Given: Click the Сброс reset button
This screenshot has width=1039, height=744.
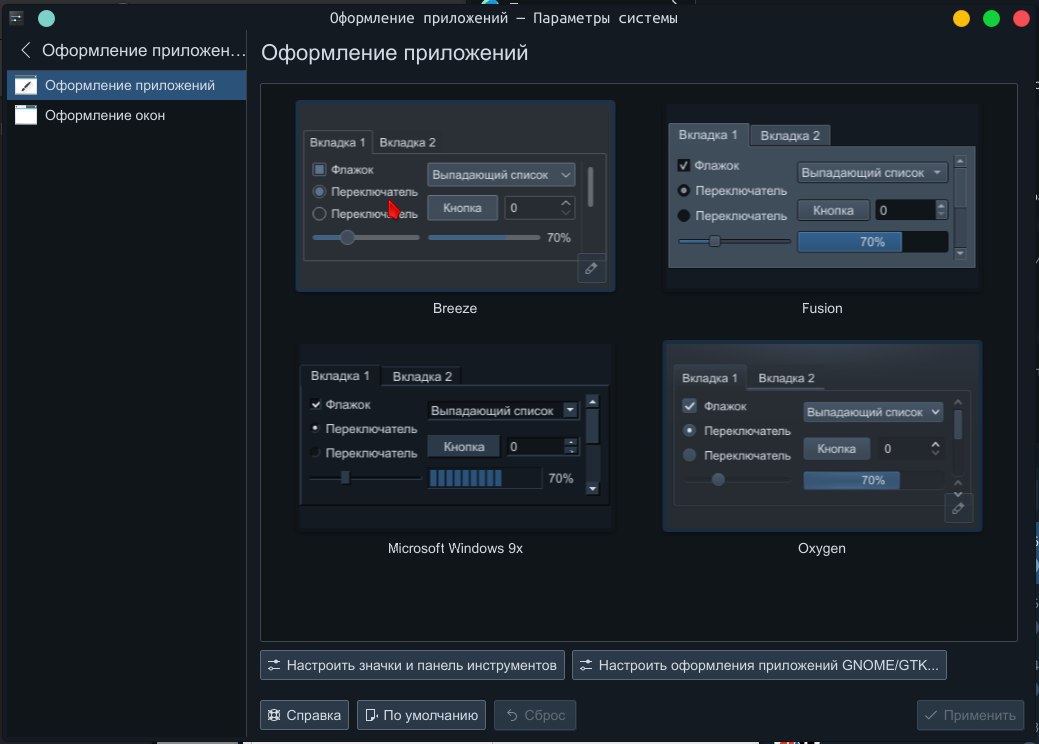Looking at the screenshot, I should [x=535, y=716].
